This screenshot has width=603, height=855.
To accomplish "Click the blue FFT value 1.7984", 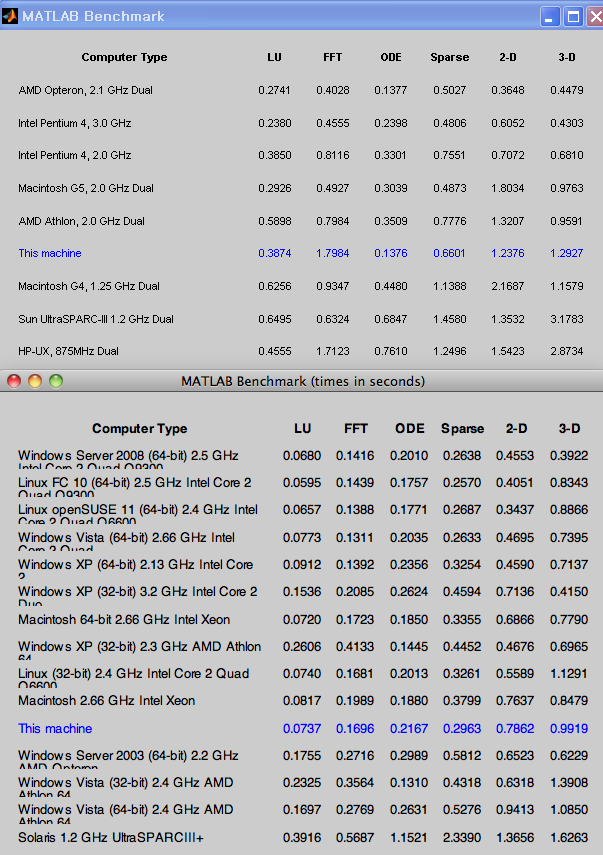I will click(333, 253).
